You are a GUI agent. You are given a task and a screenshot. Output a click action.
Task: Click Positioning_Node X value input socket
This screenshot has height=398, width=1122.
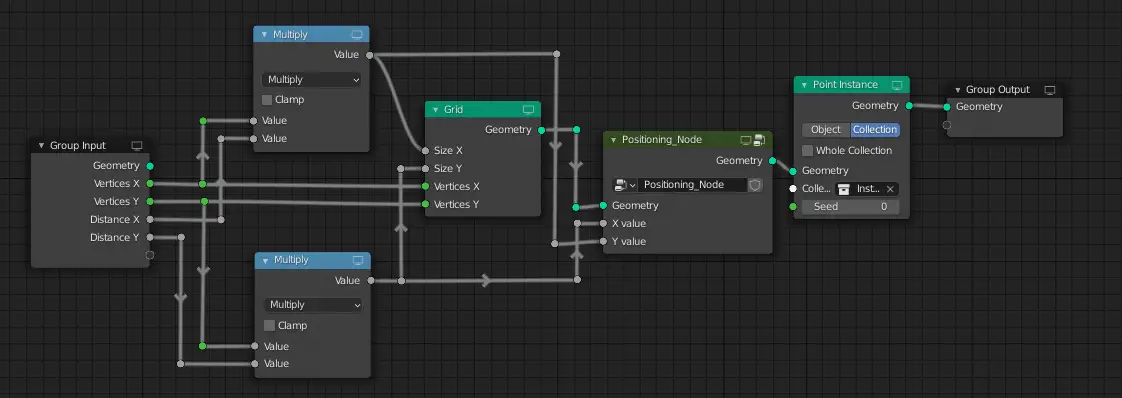(x=603, y=223)
